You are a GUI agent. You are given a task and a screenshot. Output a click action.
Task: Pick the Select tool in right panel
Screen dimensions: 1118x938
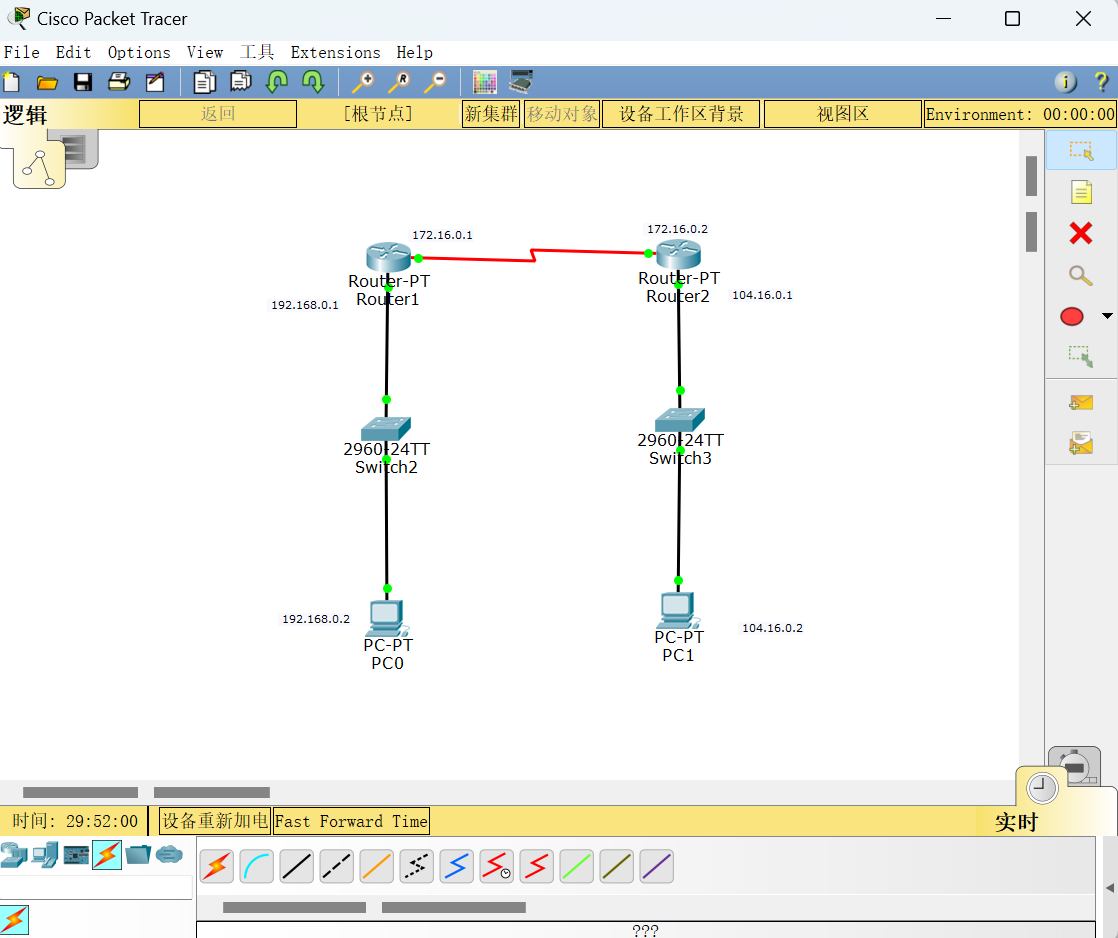tap(1081, 150)
